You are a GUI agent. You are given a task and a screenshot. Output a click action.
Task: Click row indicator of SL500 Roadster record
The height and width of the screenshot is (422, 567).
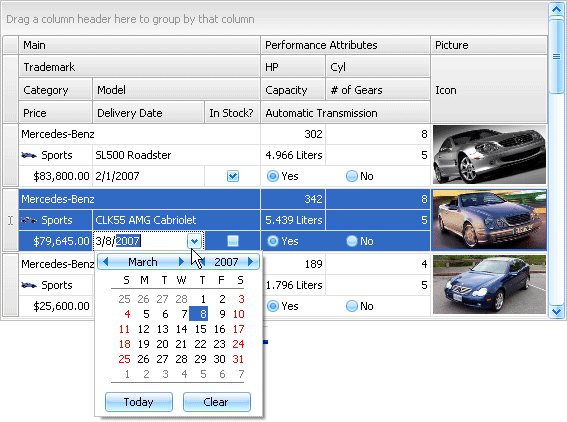coord(10,155)
